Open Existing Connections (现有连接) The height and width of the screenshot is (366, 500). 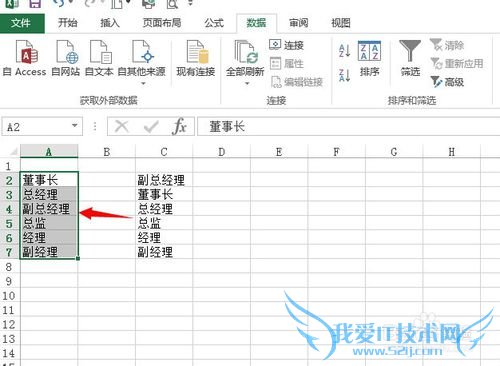(x=196, y=58)
